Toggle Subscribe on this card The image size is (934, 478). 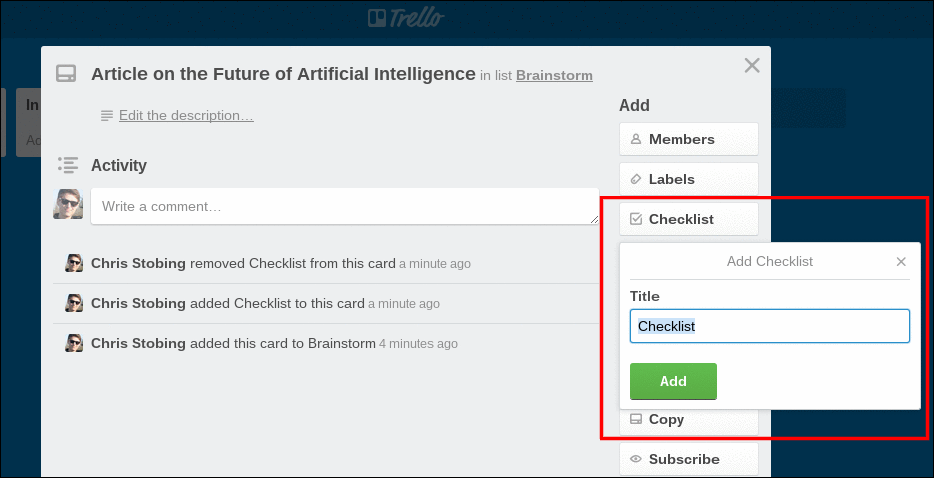coord(688,459)
